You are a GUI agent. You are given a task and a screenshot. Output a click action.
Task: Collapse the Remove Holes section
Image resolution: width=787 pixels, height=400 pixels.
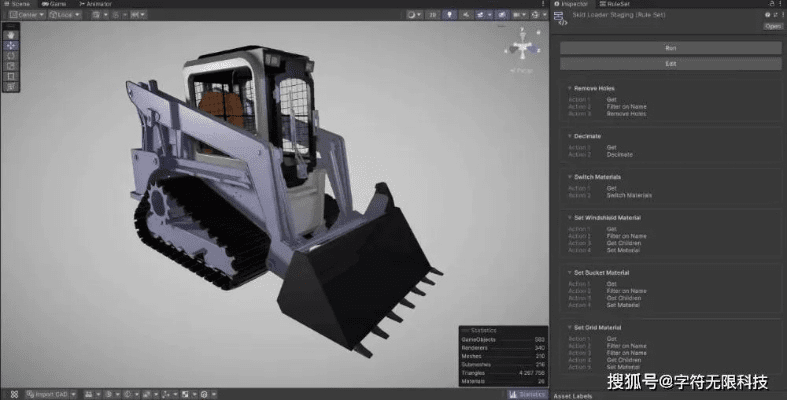(569, 89)
